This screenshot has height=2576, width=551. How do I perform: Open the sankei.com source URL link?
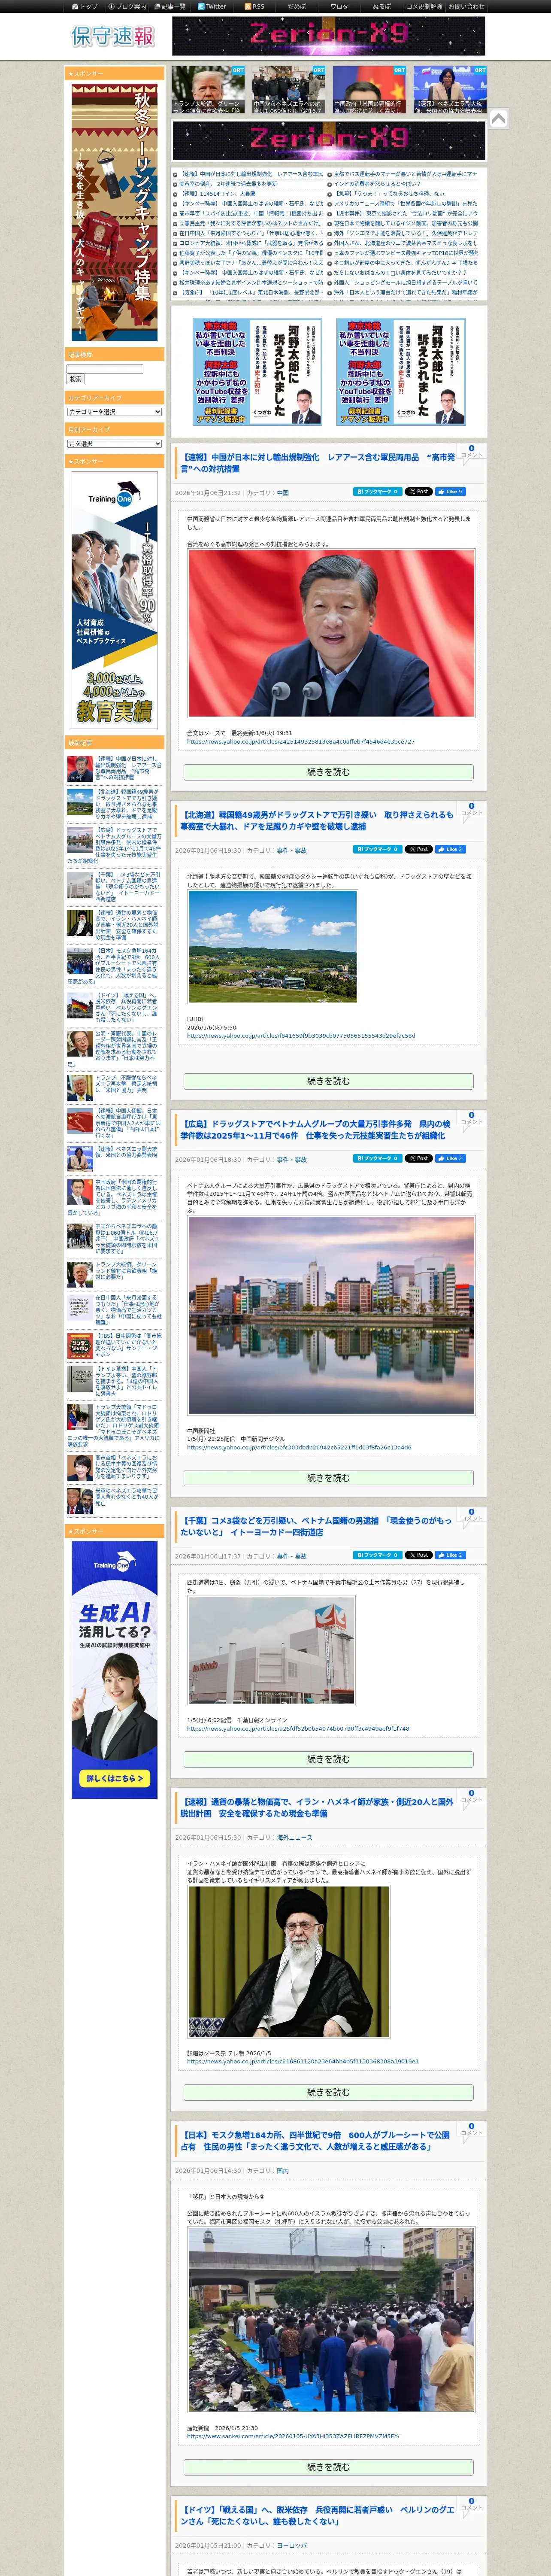[x=293, y=2437]
